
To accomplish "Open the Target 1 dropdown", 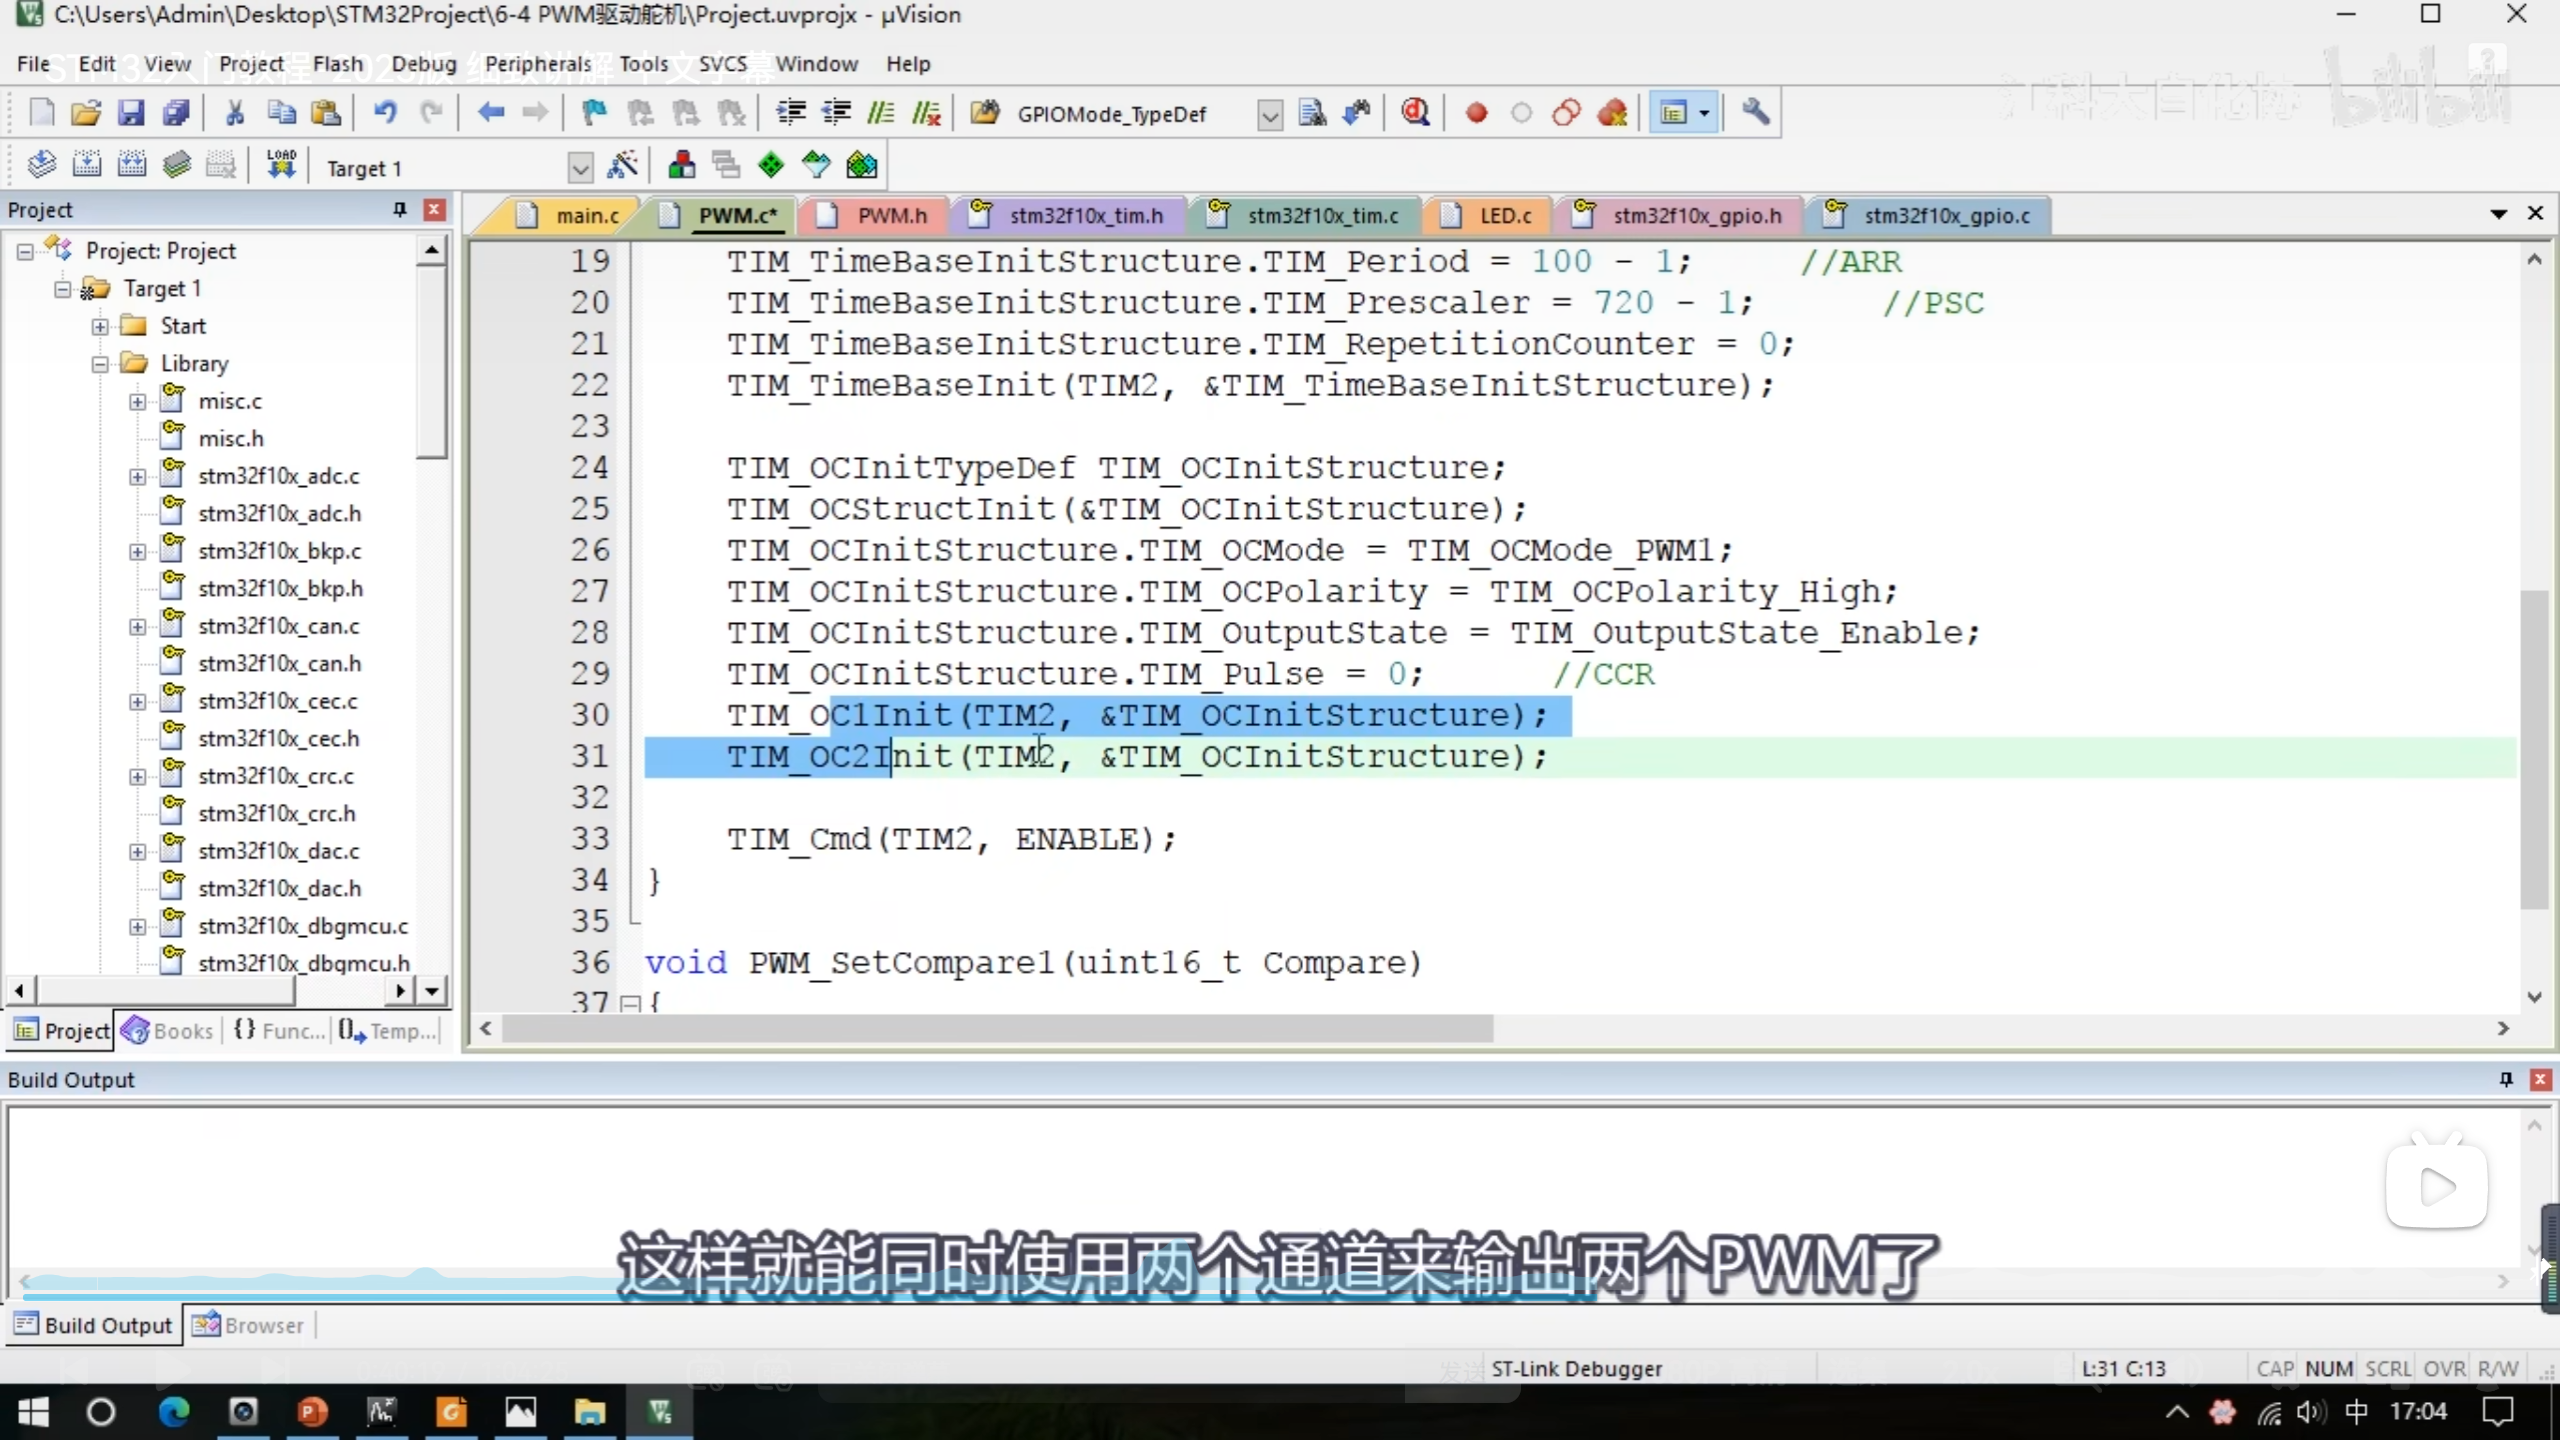I will click(x=580, y=168).
